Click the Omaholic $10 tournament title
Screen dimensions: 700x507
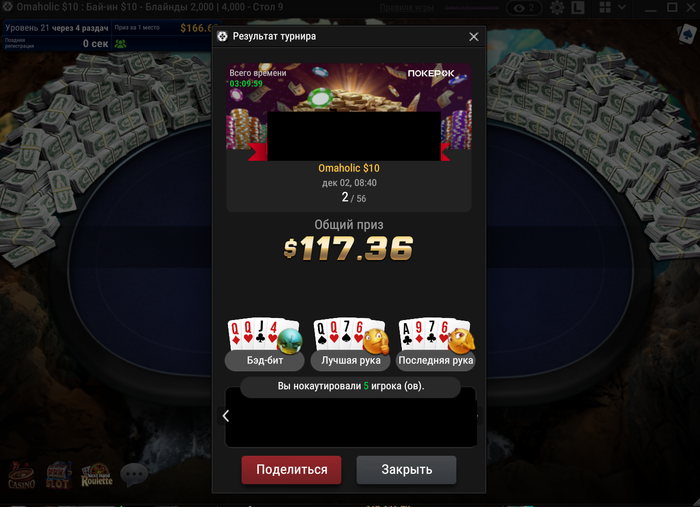[x=349, y=168]
